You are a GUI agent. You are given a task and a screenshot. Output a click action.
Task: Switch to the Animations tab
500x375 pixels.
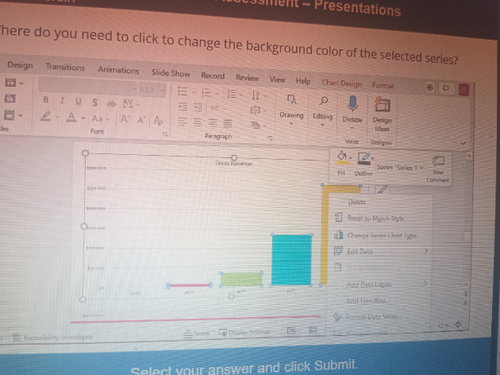click(118, 70)
